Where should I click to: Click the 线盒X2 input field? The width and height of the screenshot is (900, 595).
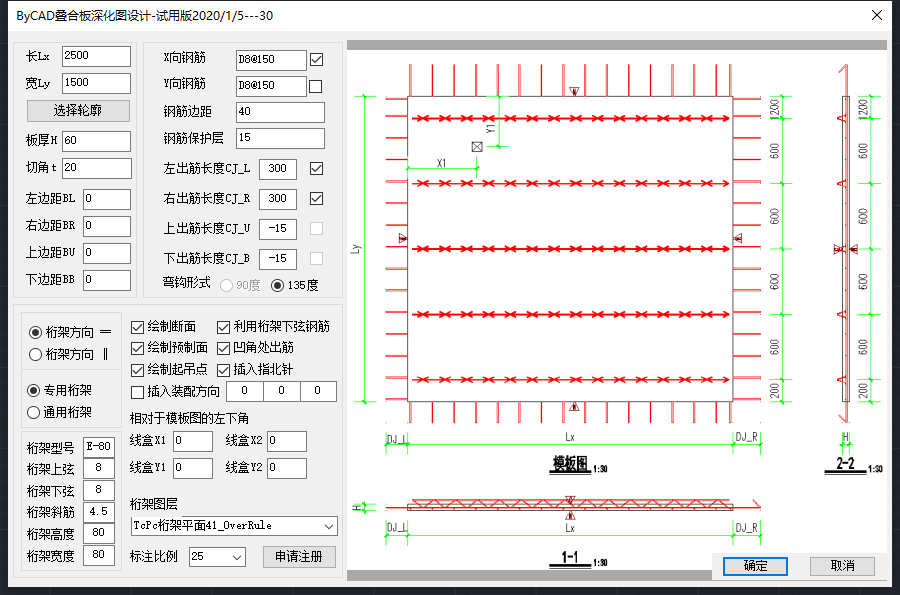[x=287, y=441]
